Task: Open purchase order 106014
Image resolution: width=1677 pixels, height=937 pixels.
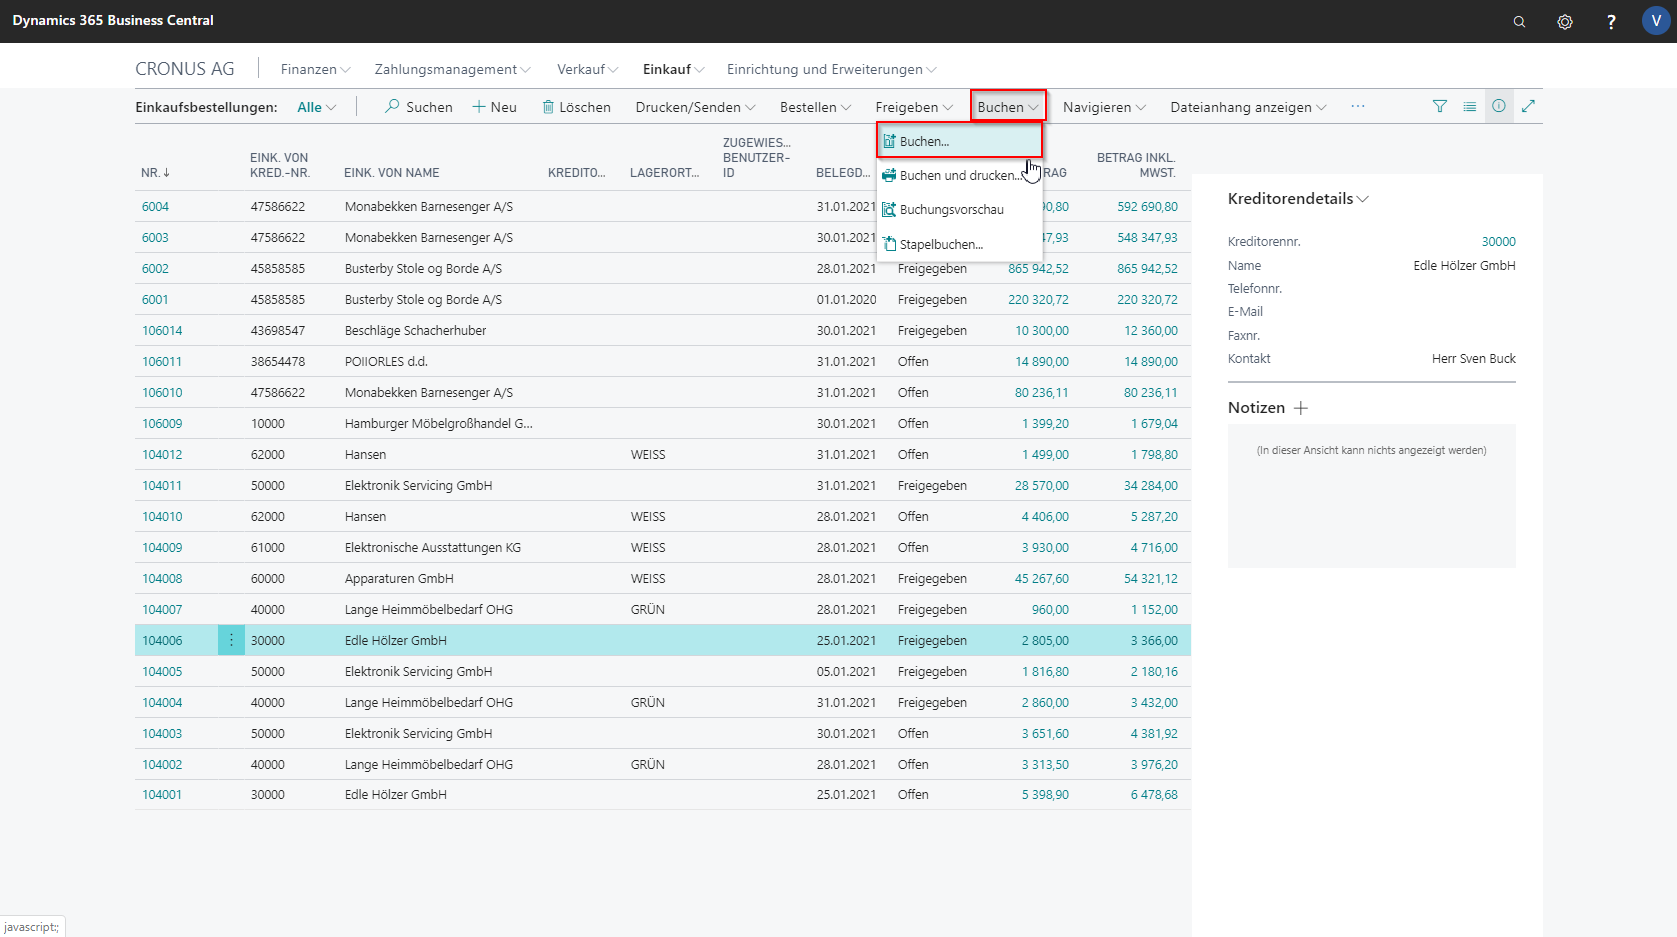Action: (162, 331)
